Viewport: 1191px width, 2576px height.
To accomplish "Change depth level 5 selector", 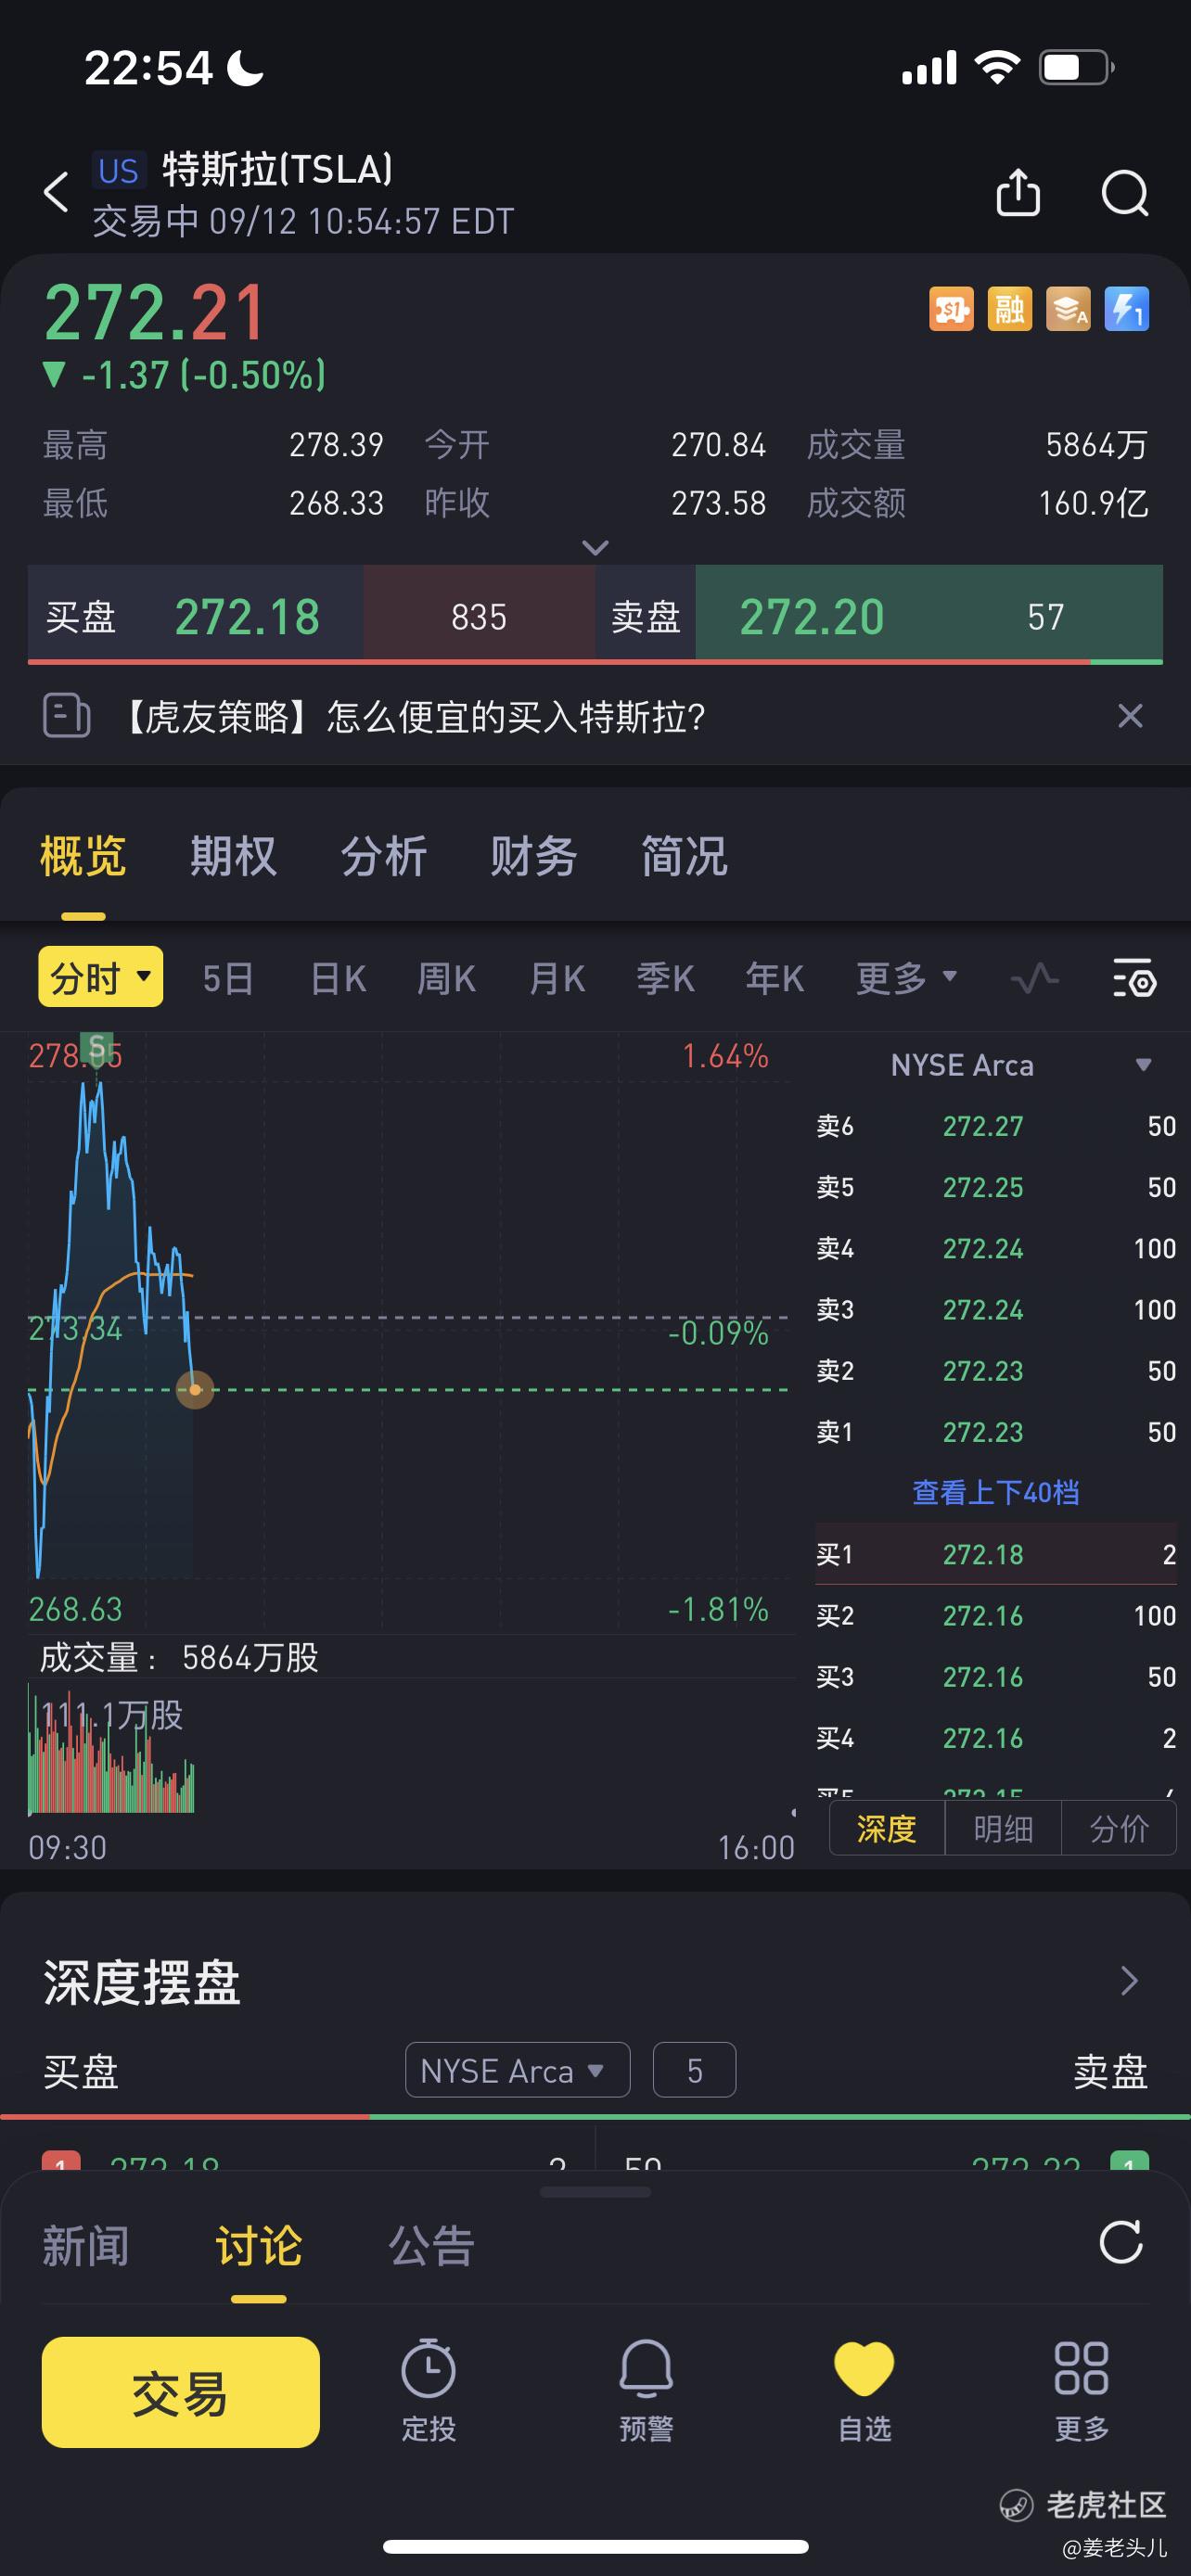I will coord(694,2070).
